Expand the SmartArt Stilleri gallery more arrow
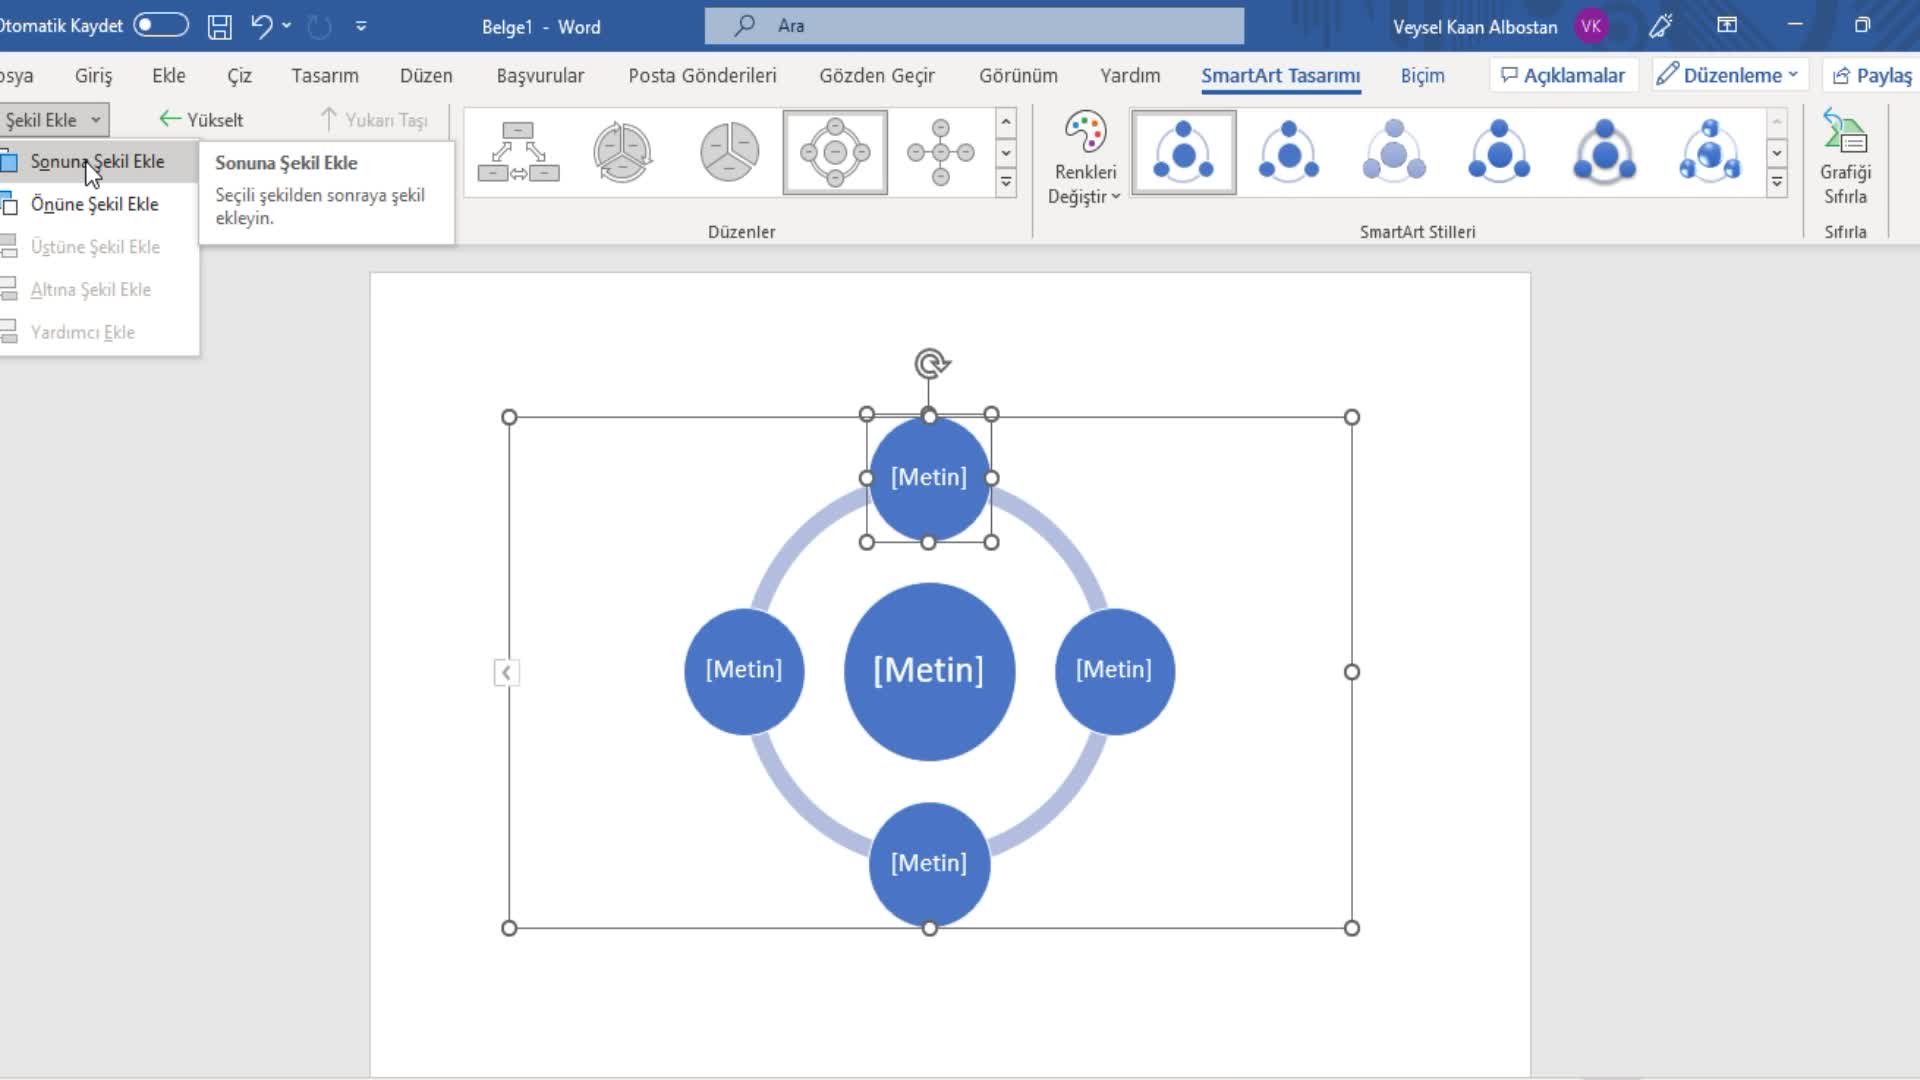 1777,182
